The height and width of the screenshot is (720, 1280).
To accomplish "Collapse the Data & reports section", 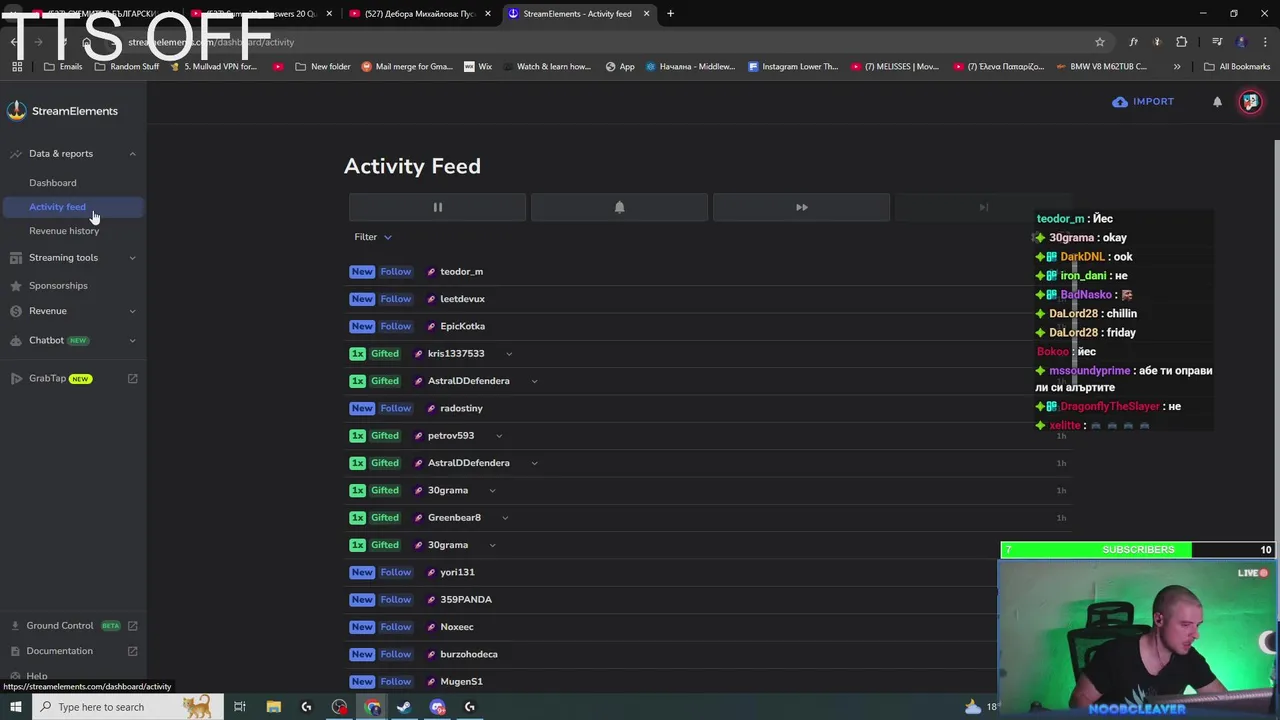I will (132, 154).
